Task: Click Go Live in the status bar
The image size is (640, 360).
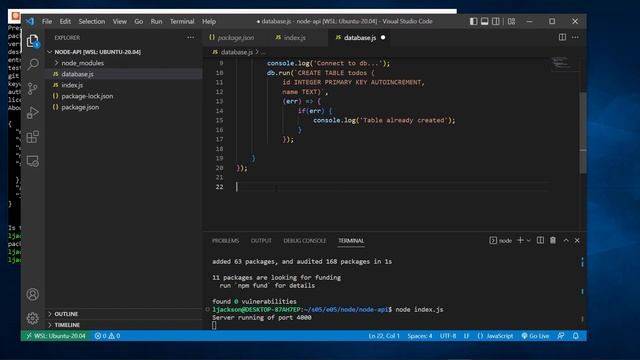Action: 535,336
